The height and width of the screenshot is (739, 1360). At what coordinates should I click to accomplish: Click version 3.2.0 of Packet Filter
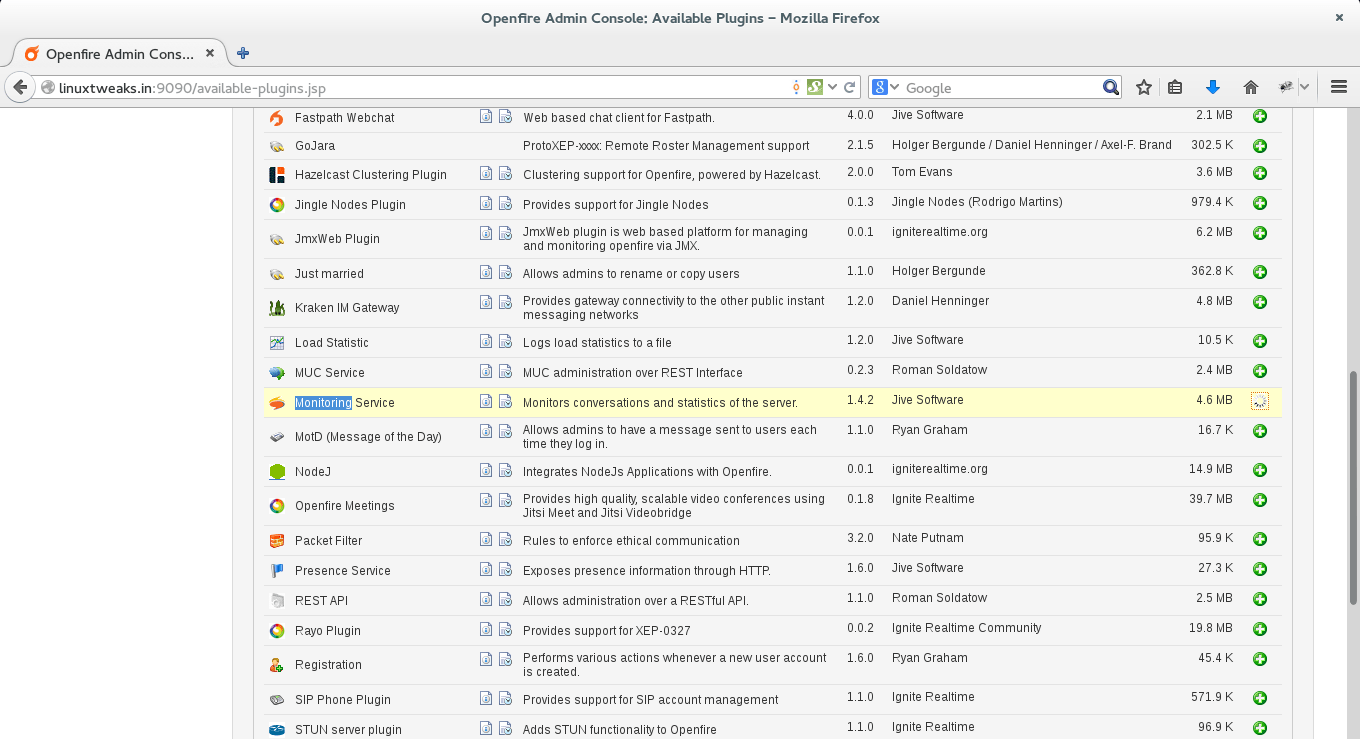[860, 538]
